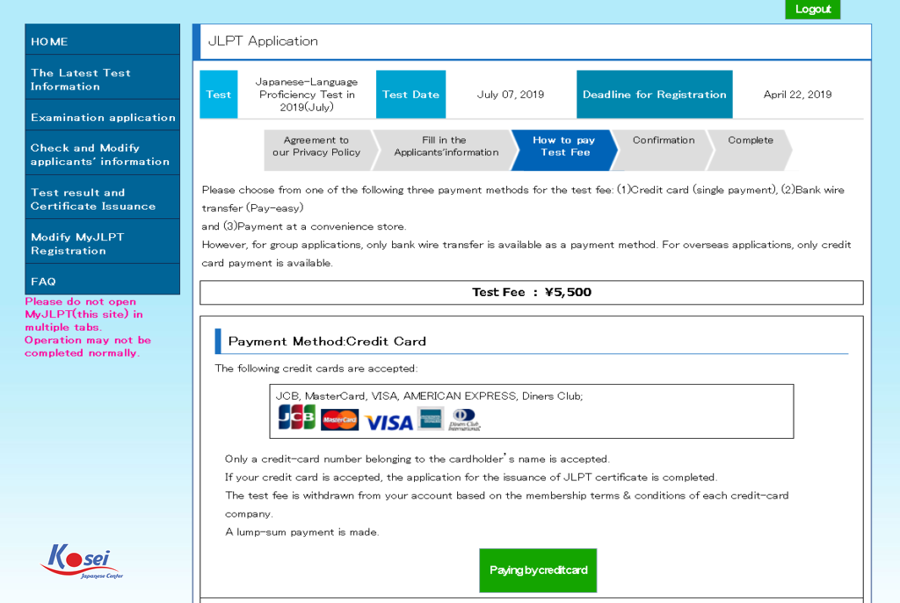The height and width of the screenshot is (603, 900).
Task: Open the HOME menu item
Action: 102,42
